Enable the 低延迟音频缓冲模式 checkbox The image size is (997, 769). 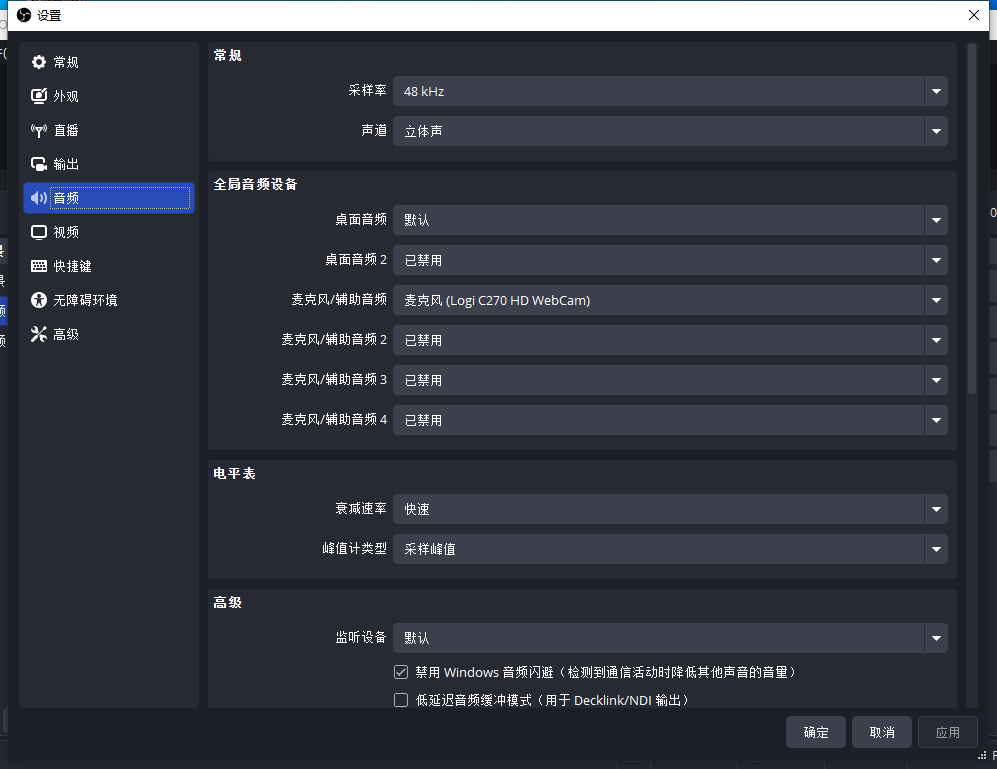(401, 700)
